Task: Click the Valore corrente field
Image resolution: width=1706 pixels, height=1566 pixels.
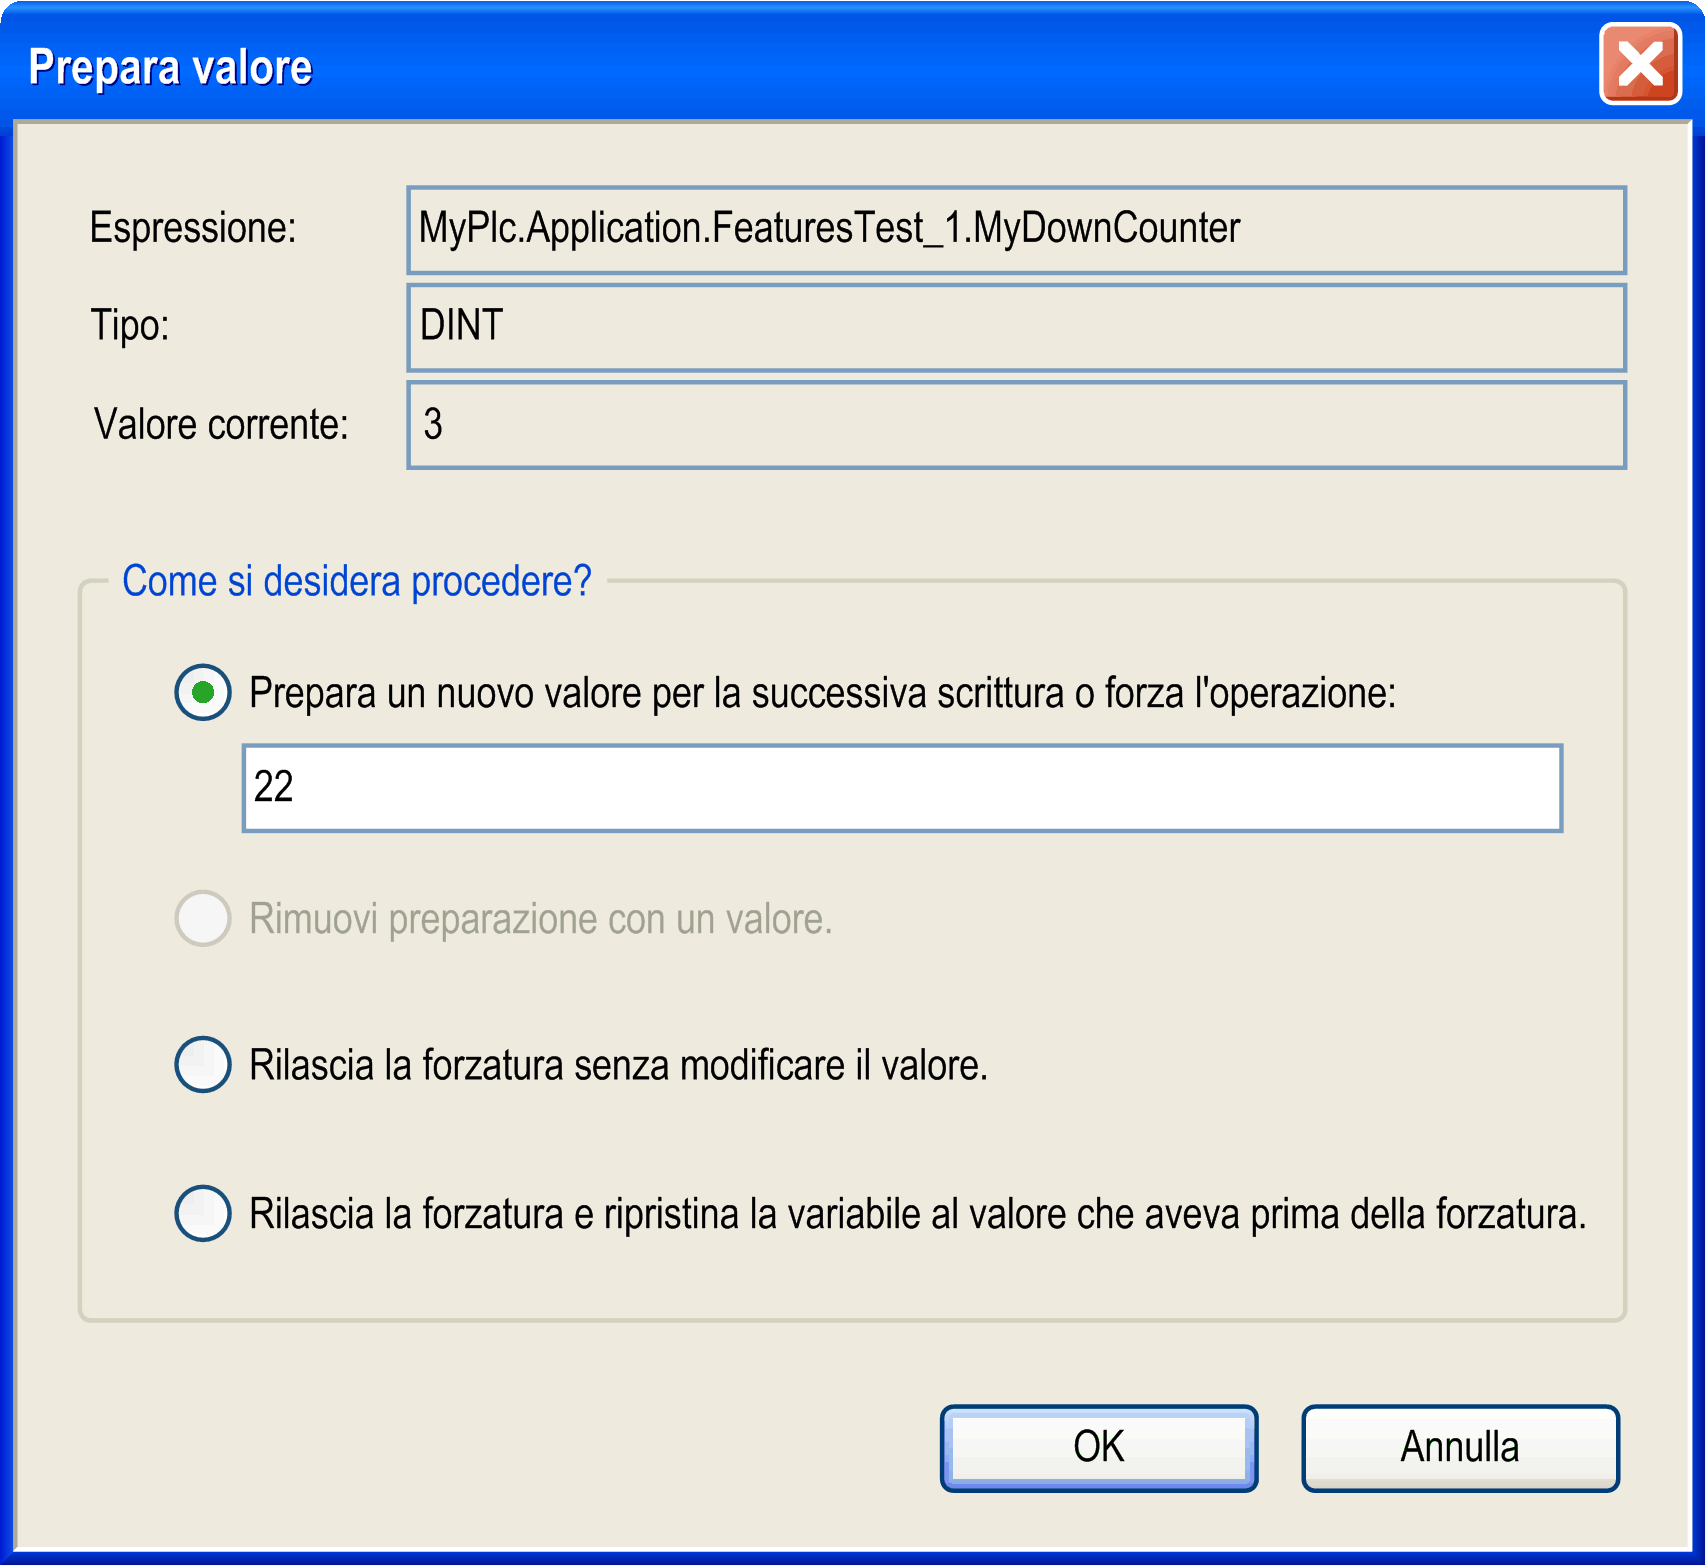Action: tap(1015, 425)
